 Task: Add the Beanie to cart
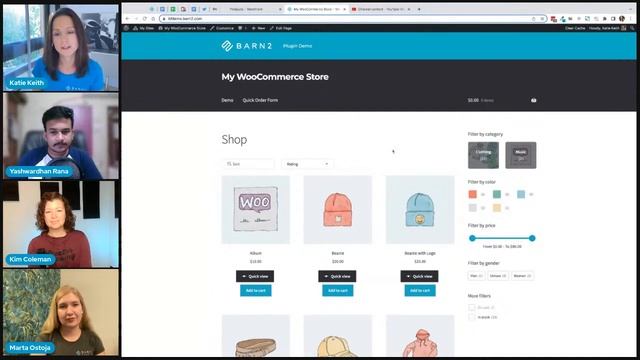tap(338, 291)
